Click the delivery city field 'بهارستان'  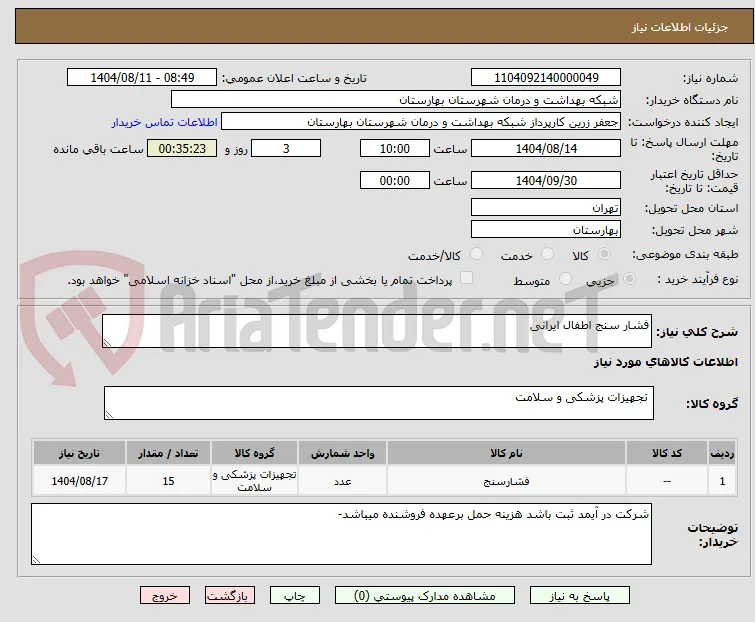[x=546, y=230]
